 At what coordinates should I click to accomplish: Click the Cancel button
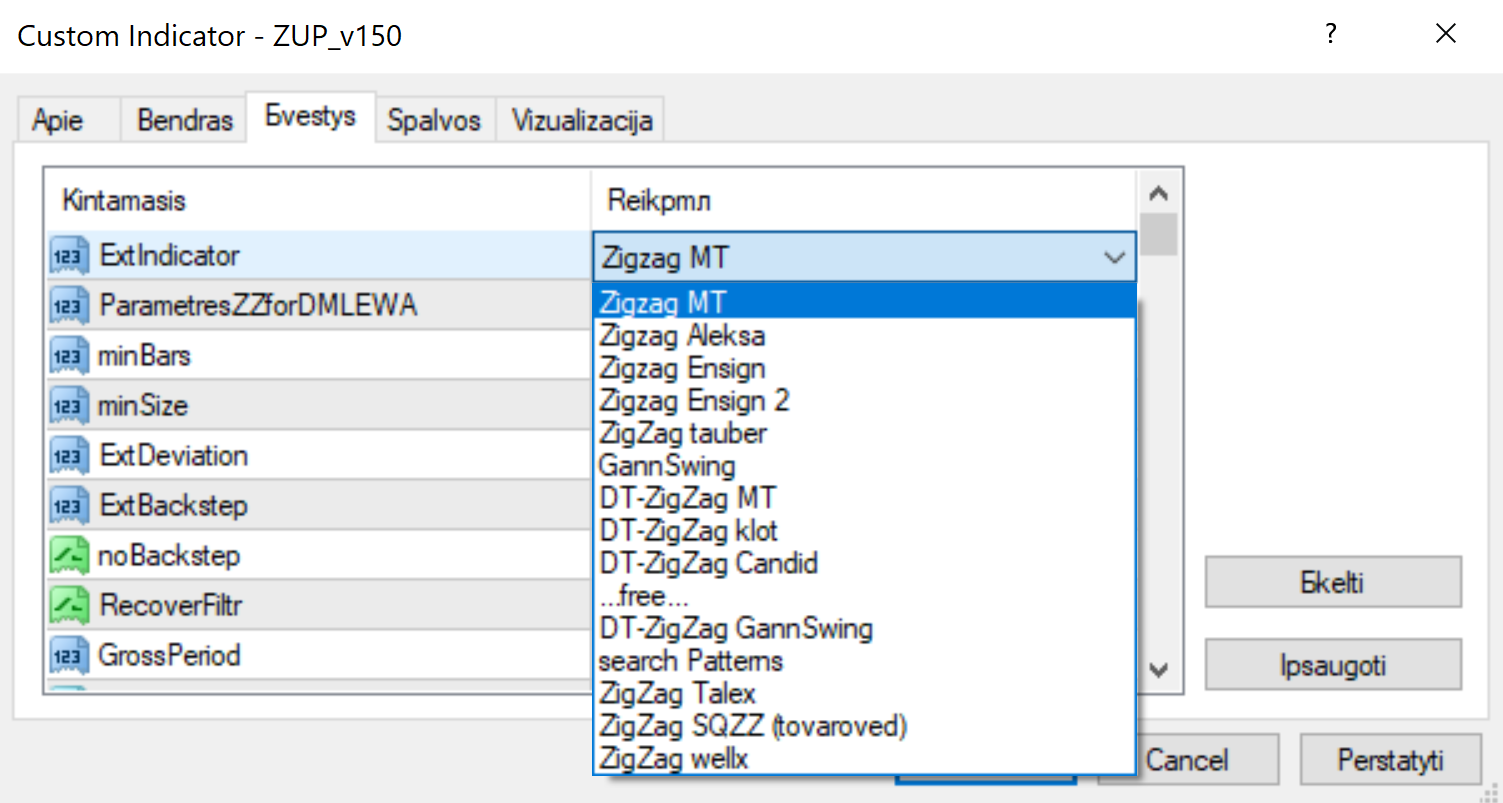pyautogui.click(x=1187, y=760)
